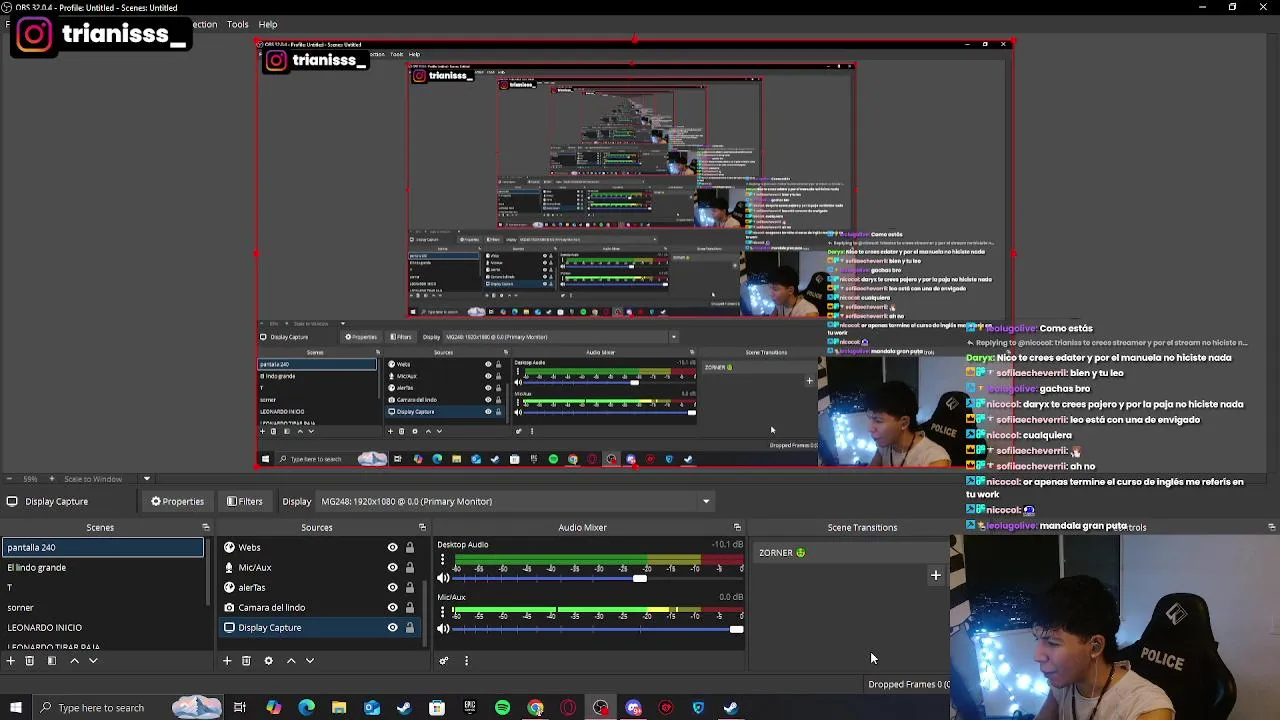
Task: Select the pantalla 240 scene
Action: click(103, 547)
